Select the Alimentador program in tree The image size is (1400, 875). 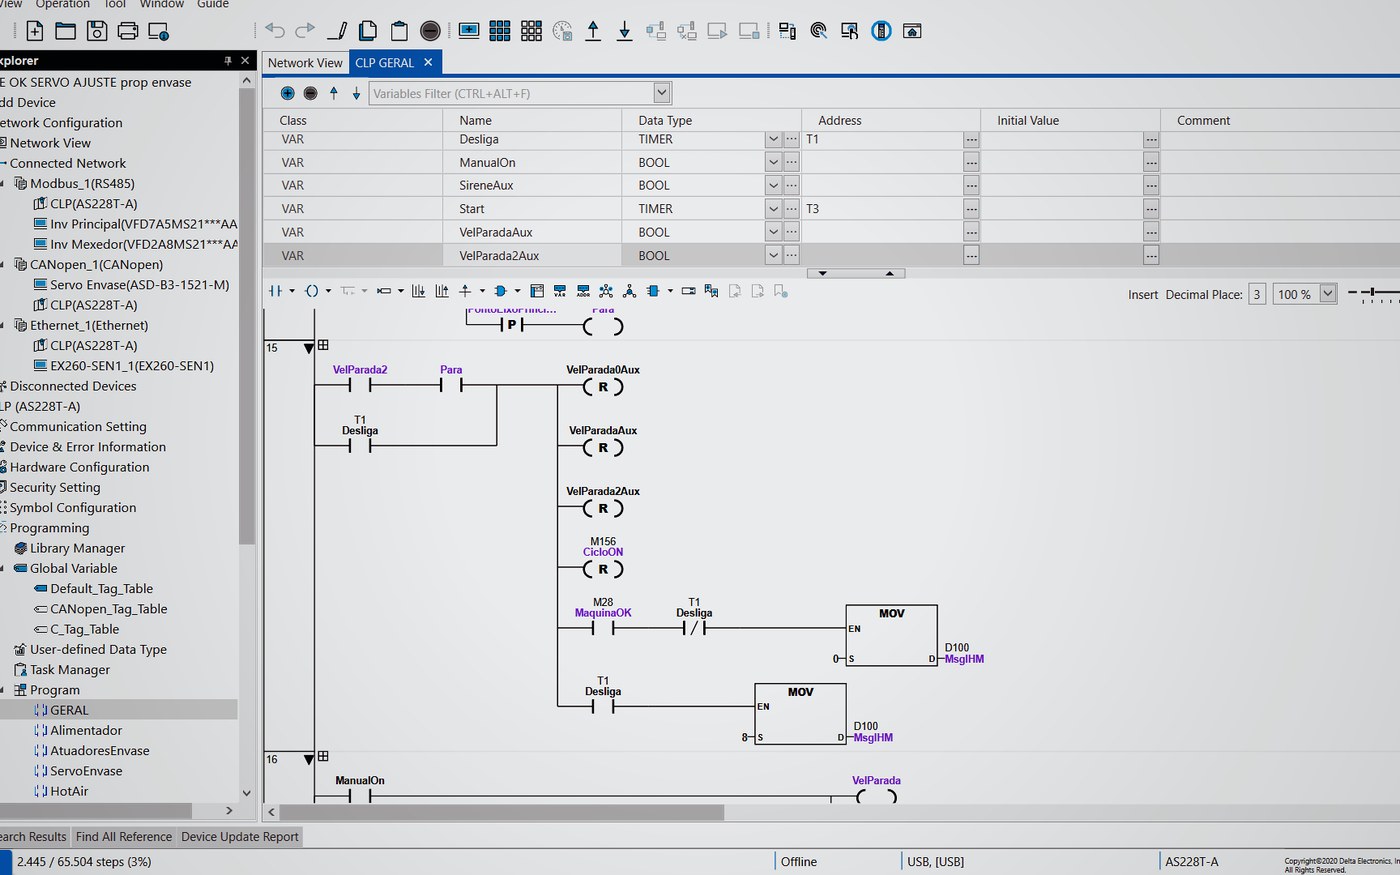click(x=86, y=730)
